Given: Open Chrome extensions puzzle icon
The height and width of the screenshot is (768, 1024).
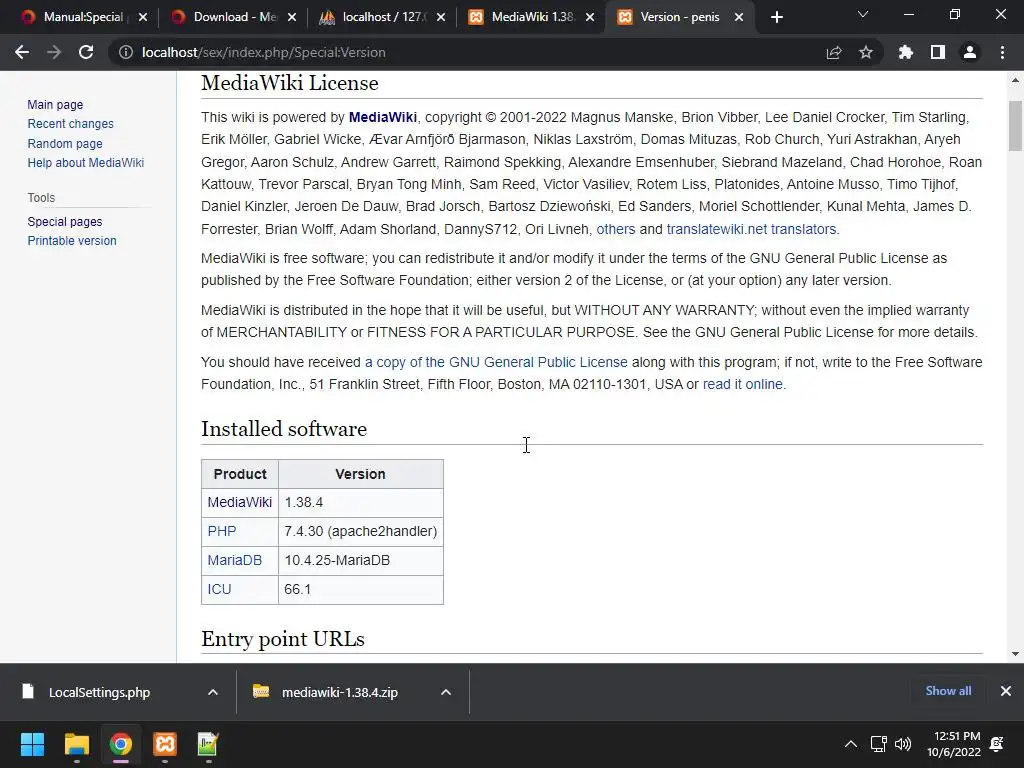Looking at the screenshot, I should [x=905, y=52].
